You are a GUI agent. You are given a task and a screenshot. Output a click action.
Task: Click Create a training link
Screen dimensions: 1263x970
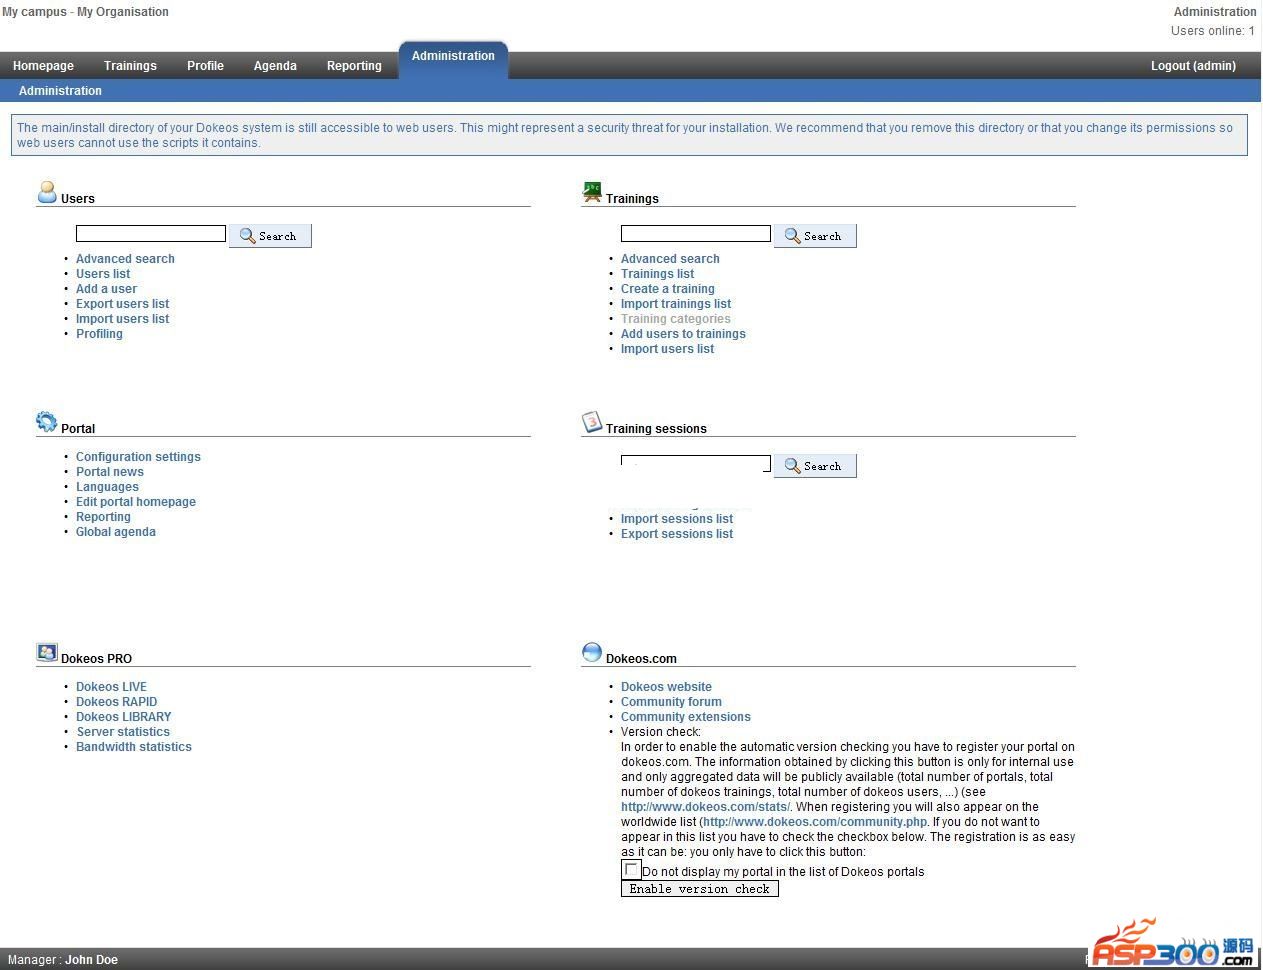[667, 289]
